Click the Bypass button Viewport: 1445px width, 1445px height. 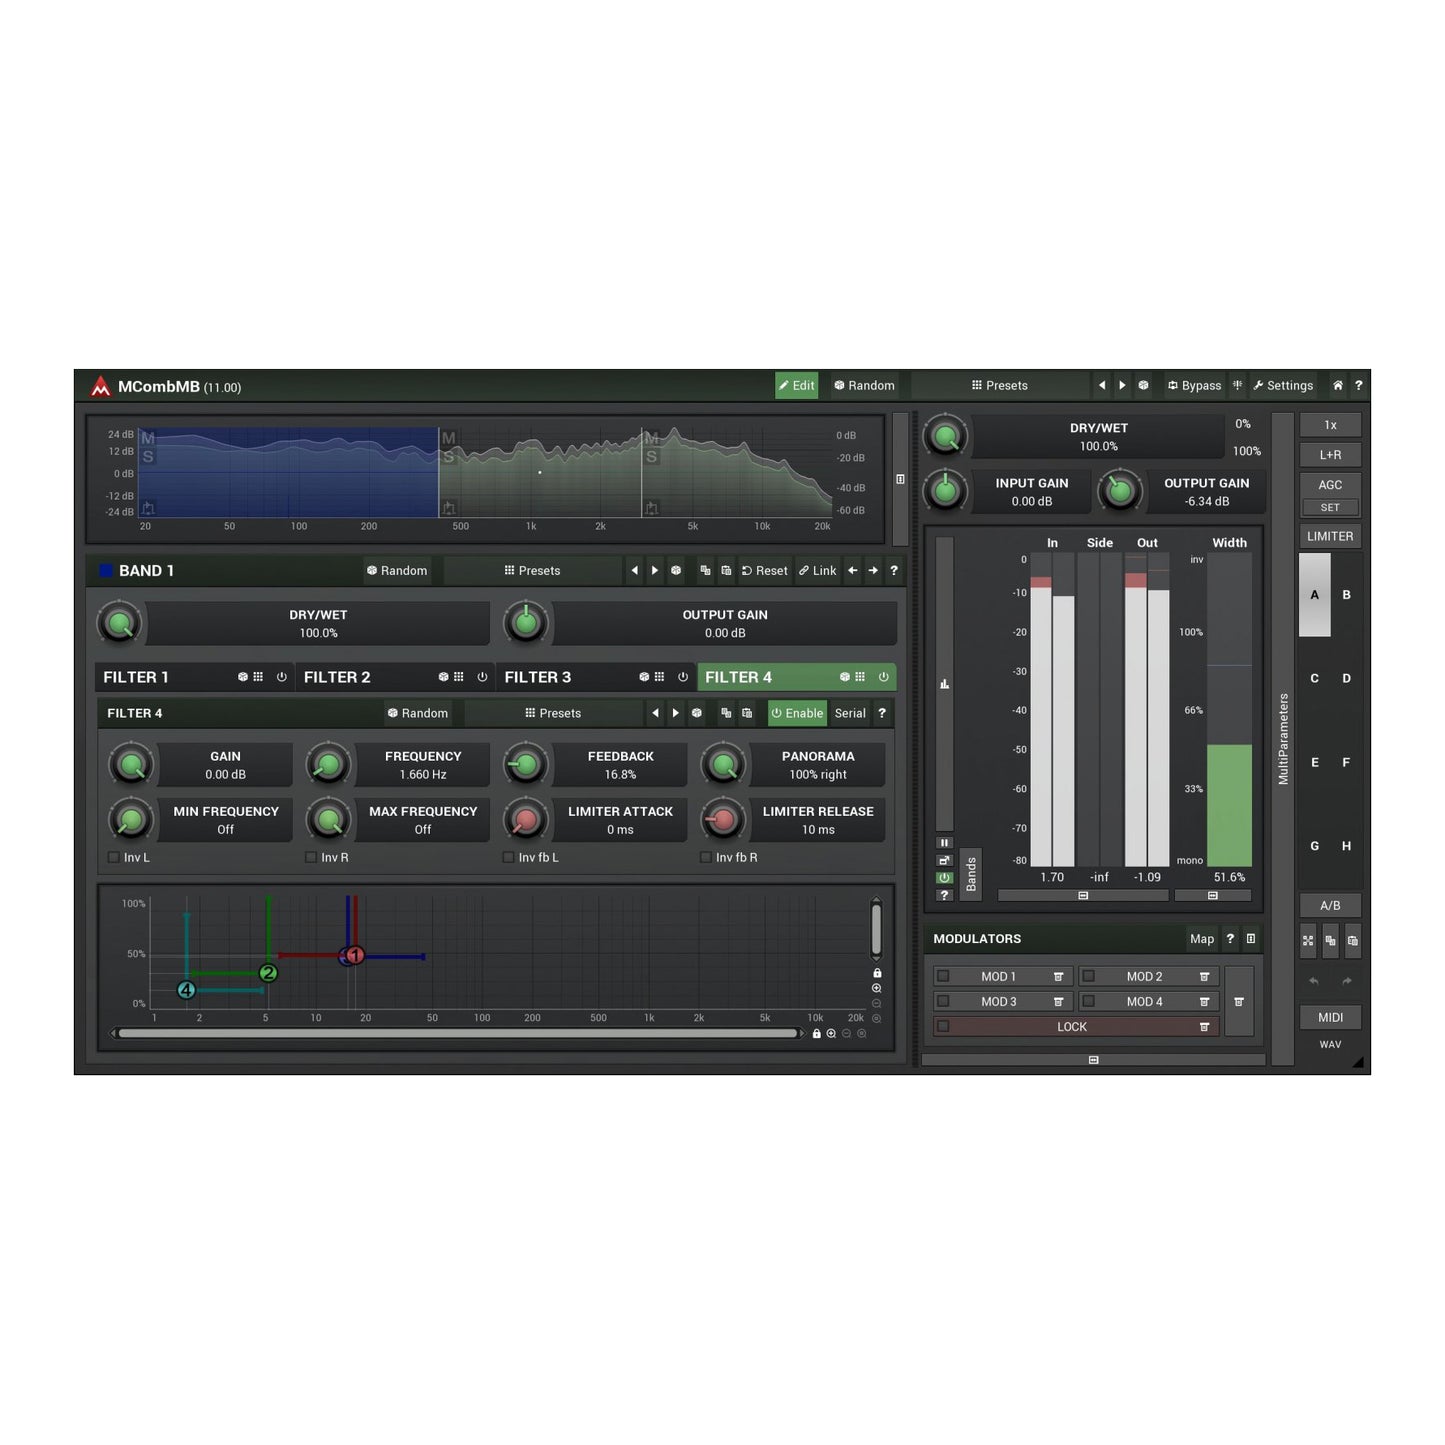(1195, 385)
